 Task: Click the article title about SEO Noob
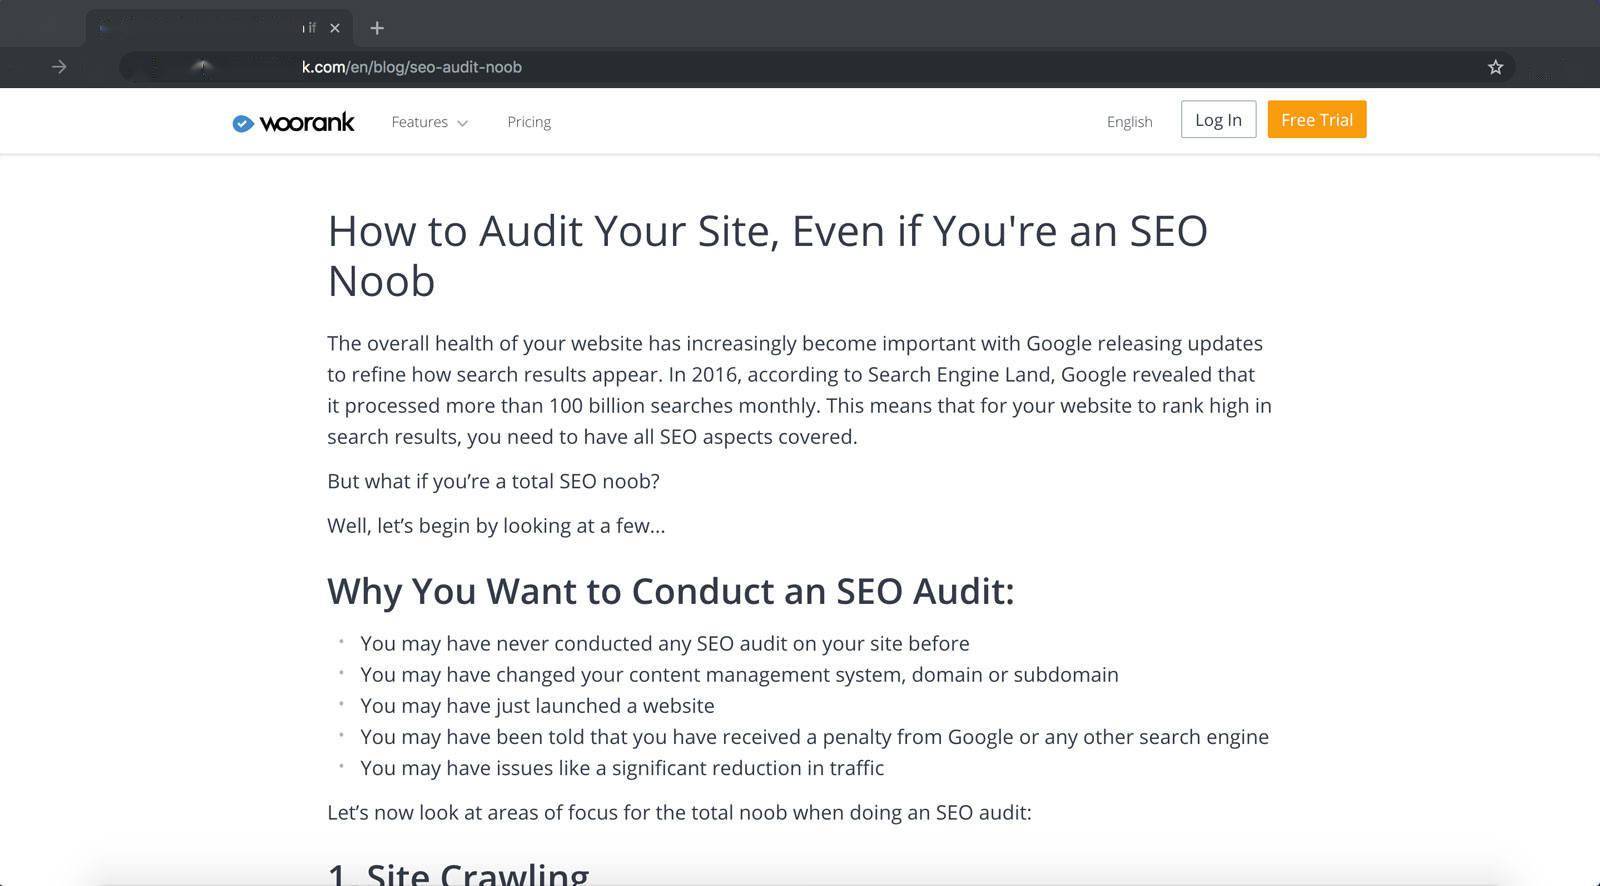767,255
